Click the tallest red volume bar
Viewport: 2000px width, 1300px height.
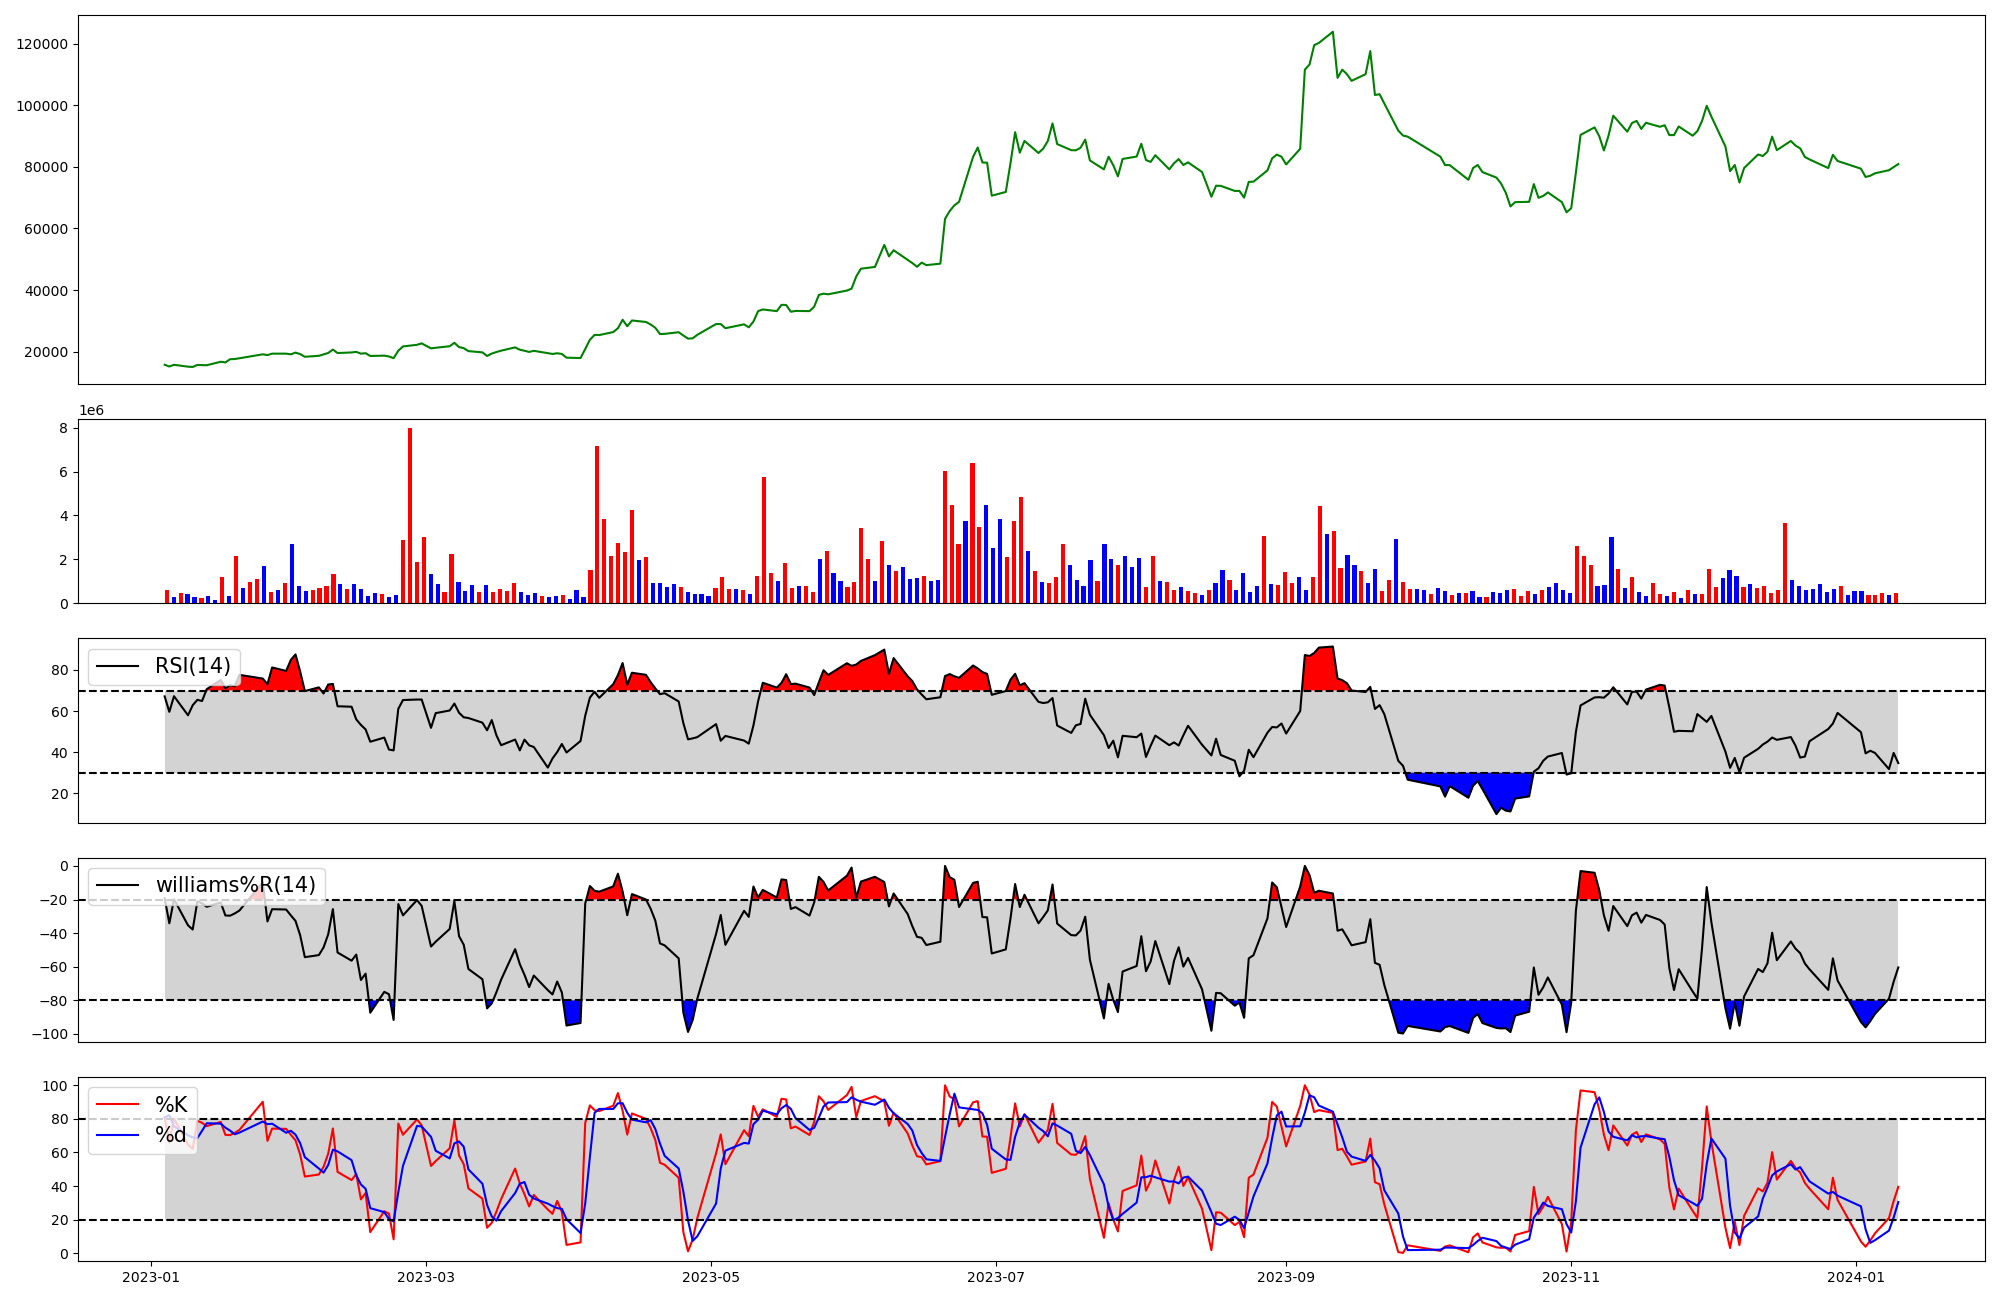[410, 515]
